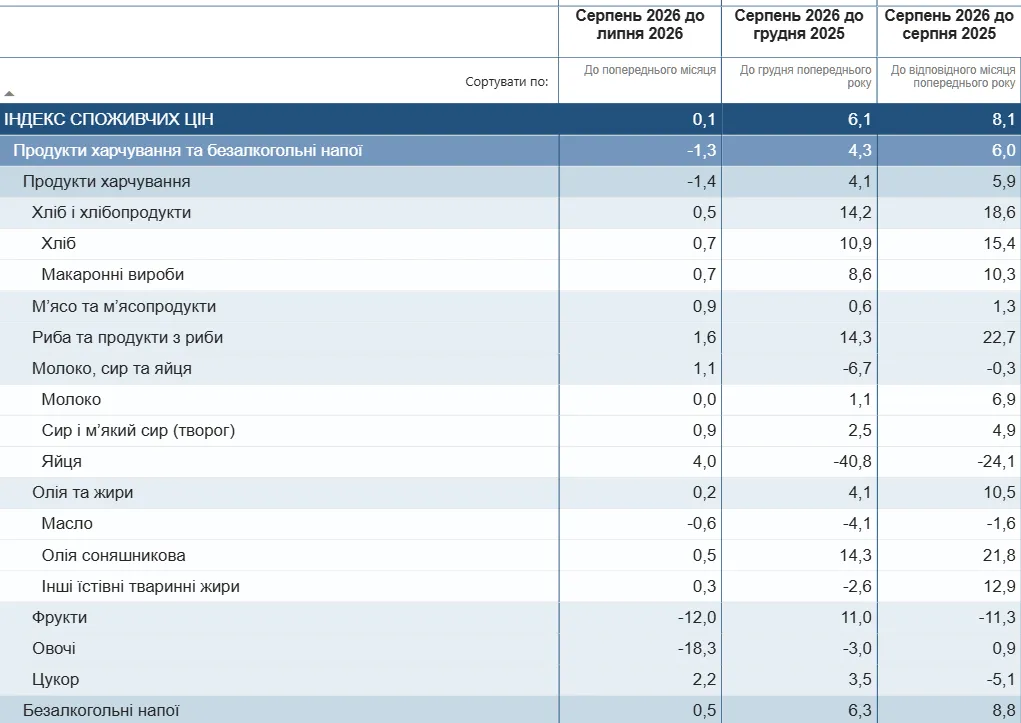This screenshot has height=723, width=1021.
Task: Sort by 'До попереднього місяця' column
Action: pos(649,70)
